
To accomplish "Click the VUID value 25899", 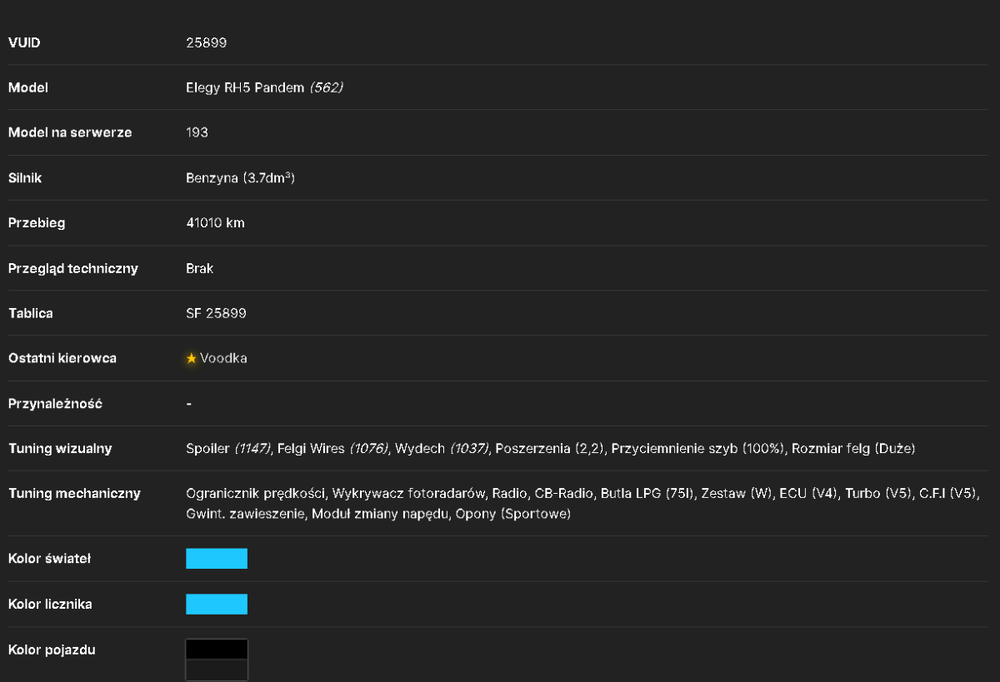I will (x=206, y=43).
